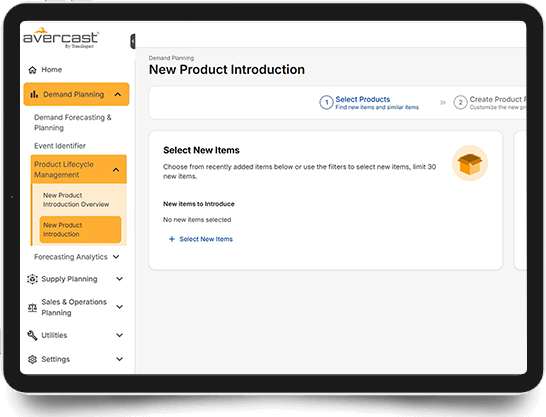The height and width of the screenshot is (417, 546).
Task: Collapse Product Lifecycle Management chevron
Action: [x=116, y=170]
